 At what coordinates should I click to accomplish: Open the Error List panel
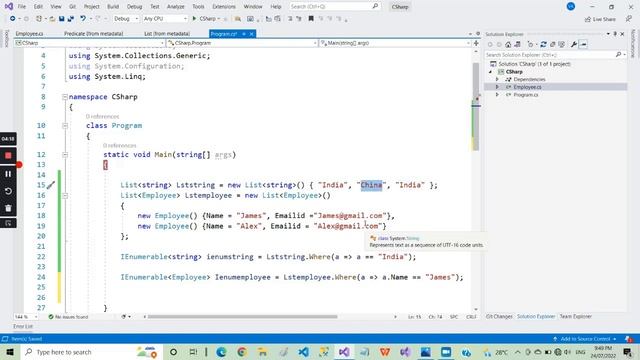23,327
